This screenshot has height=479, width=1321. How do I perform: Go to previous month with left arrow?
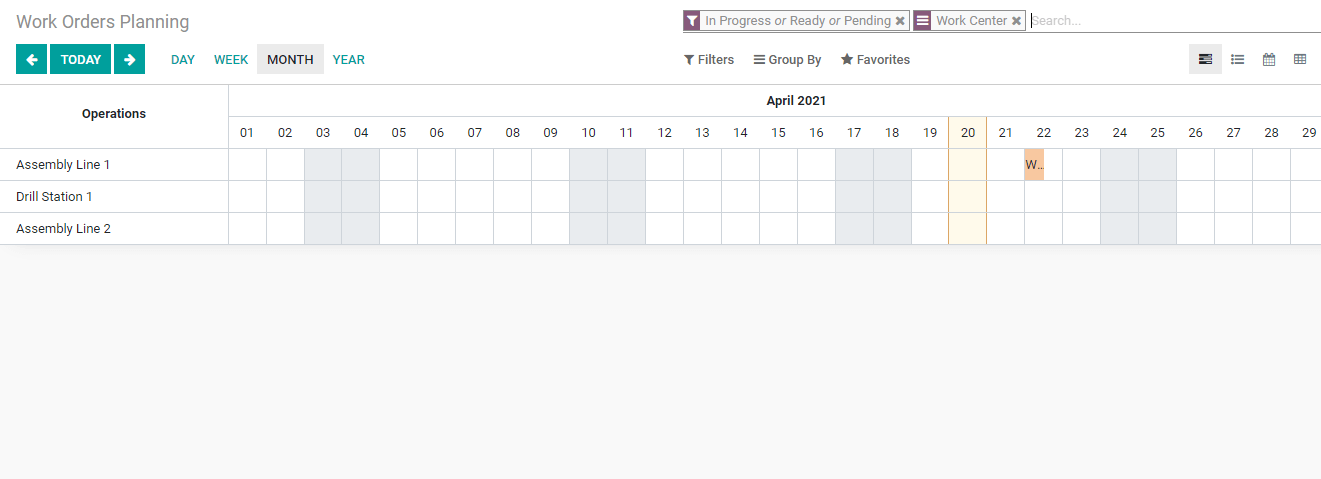click(31, 59)
